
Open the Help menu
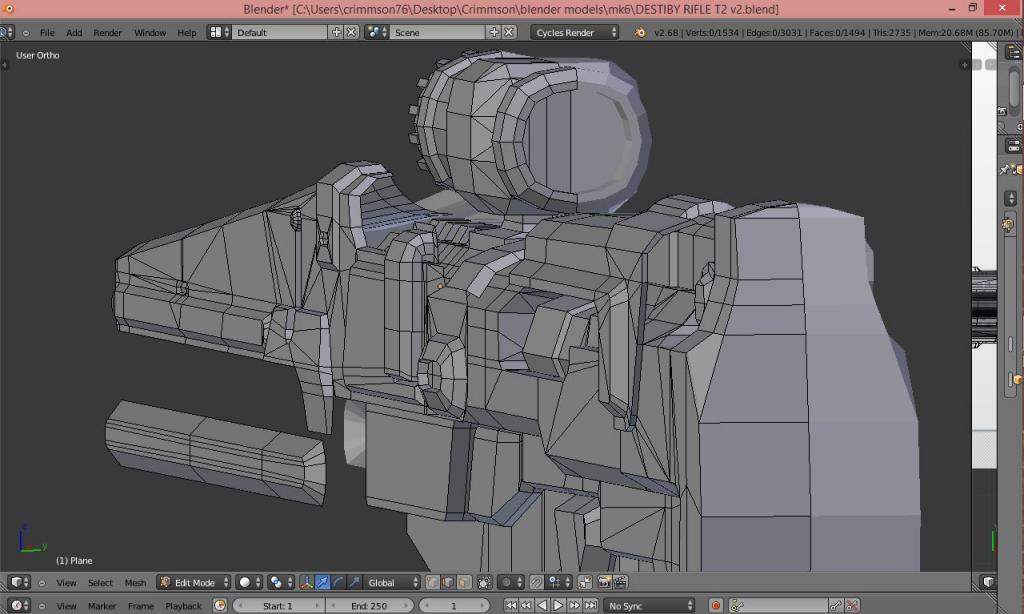pyautogui.click(x=187, y=32)
